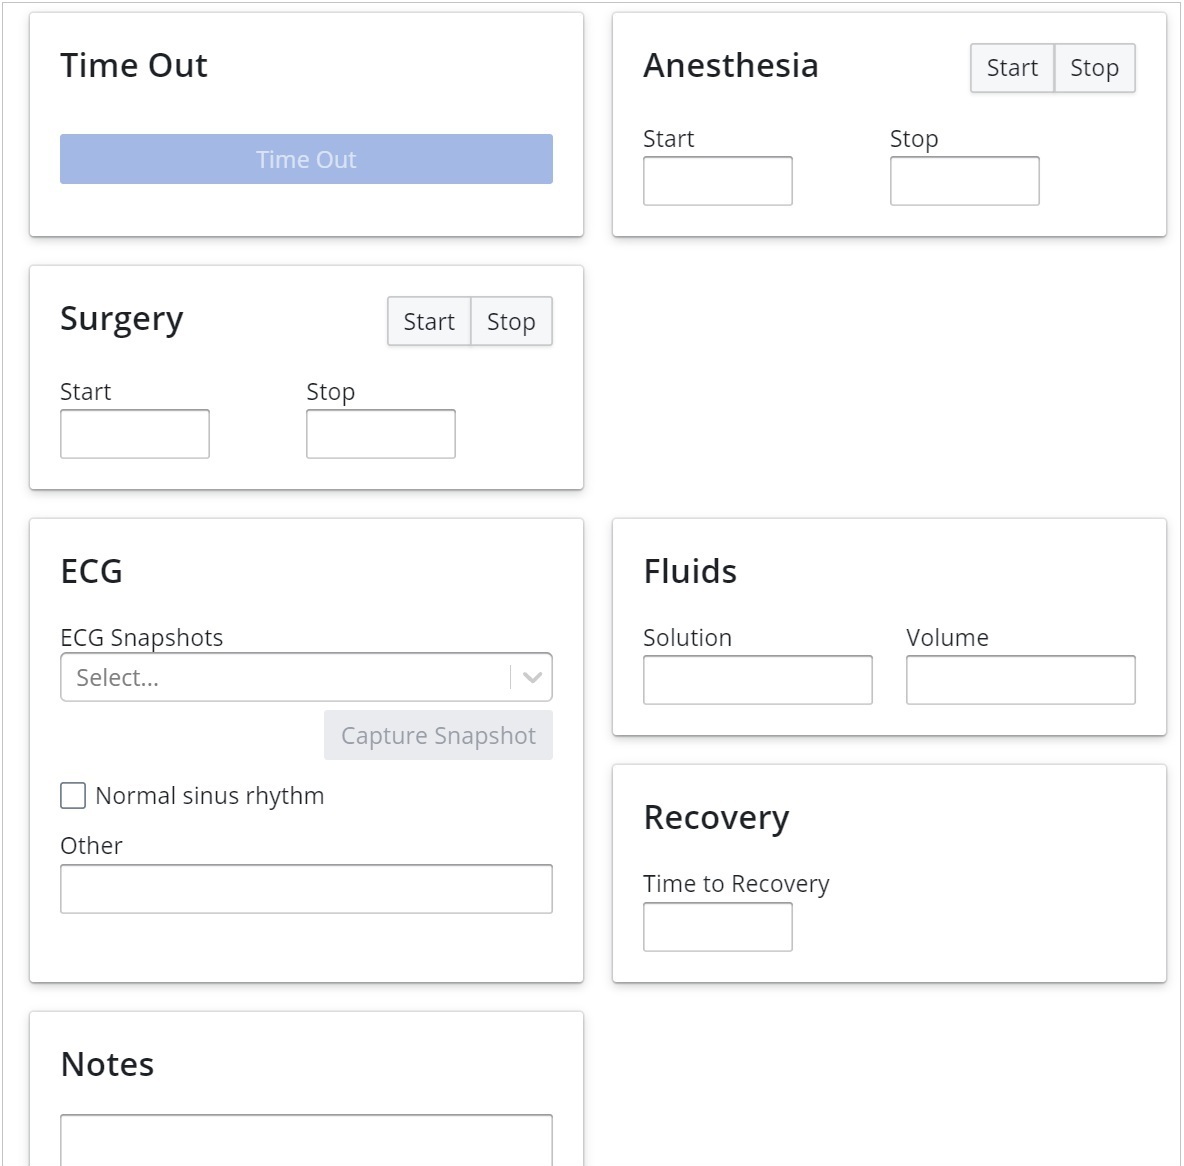The height and width of the screenshot is (1166, 1184).
Task: Check the Normal sinus rhythm checkbox
Action: click(x=73, y=795)
